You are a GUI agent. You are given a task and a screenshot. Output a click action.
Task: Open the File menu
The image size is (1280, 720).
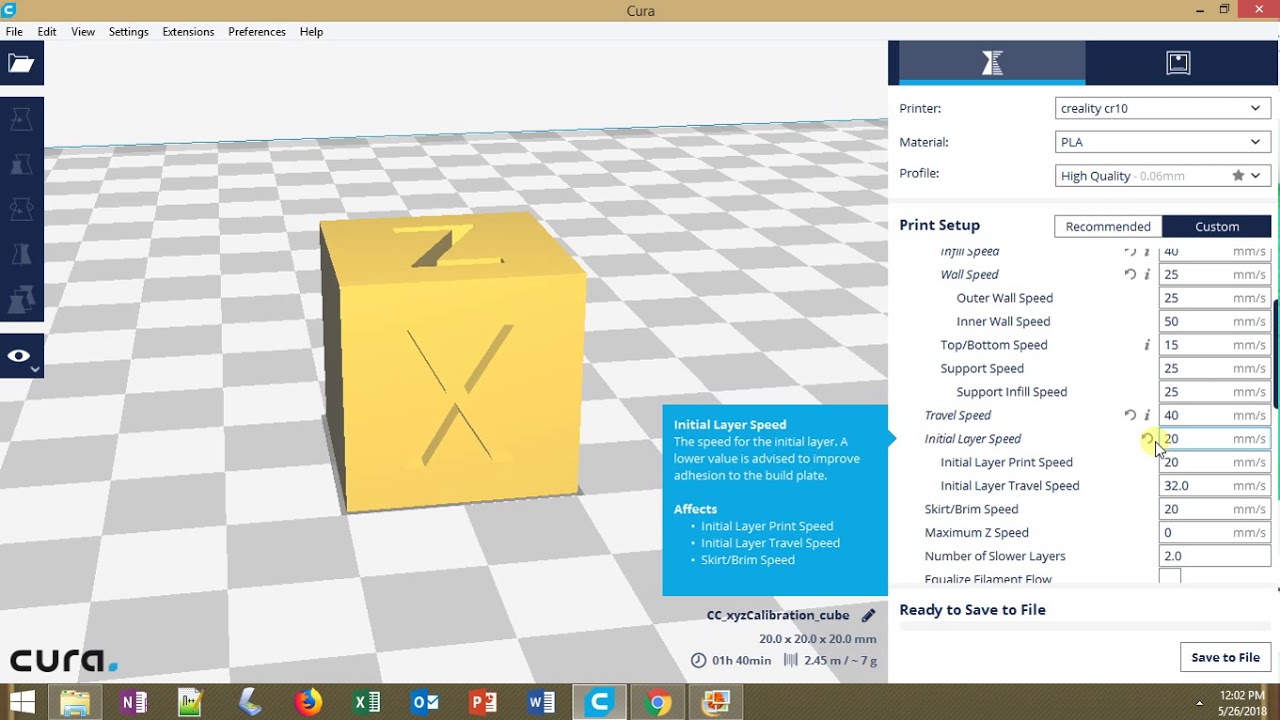pos(14,32)
